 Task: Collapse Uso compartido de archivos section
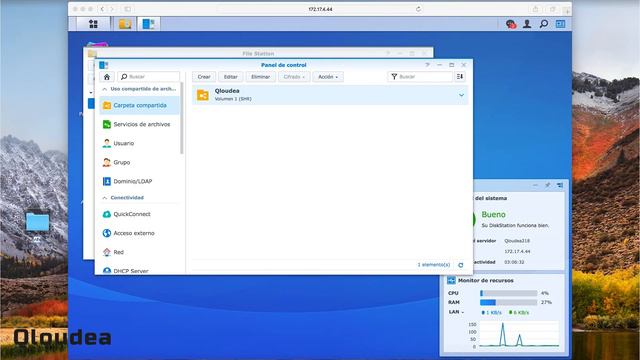[x=104, y=89]
